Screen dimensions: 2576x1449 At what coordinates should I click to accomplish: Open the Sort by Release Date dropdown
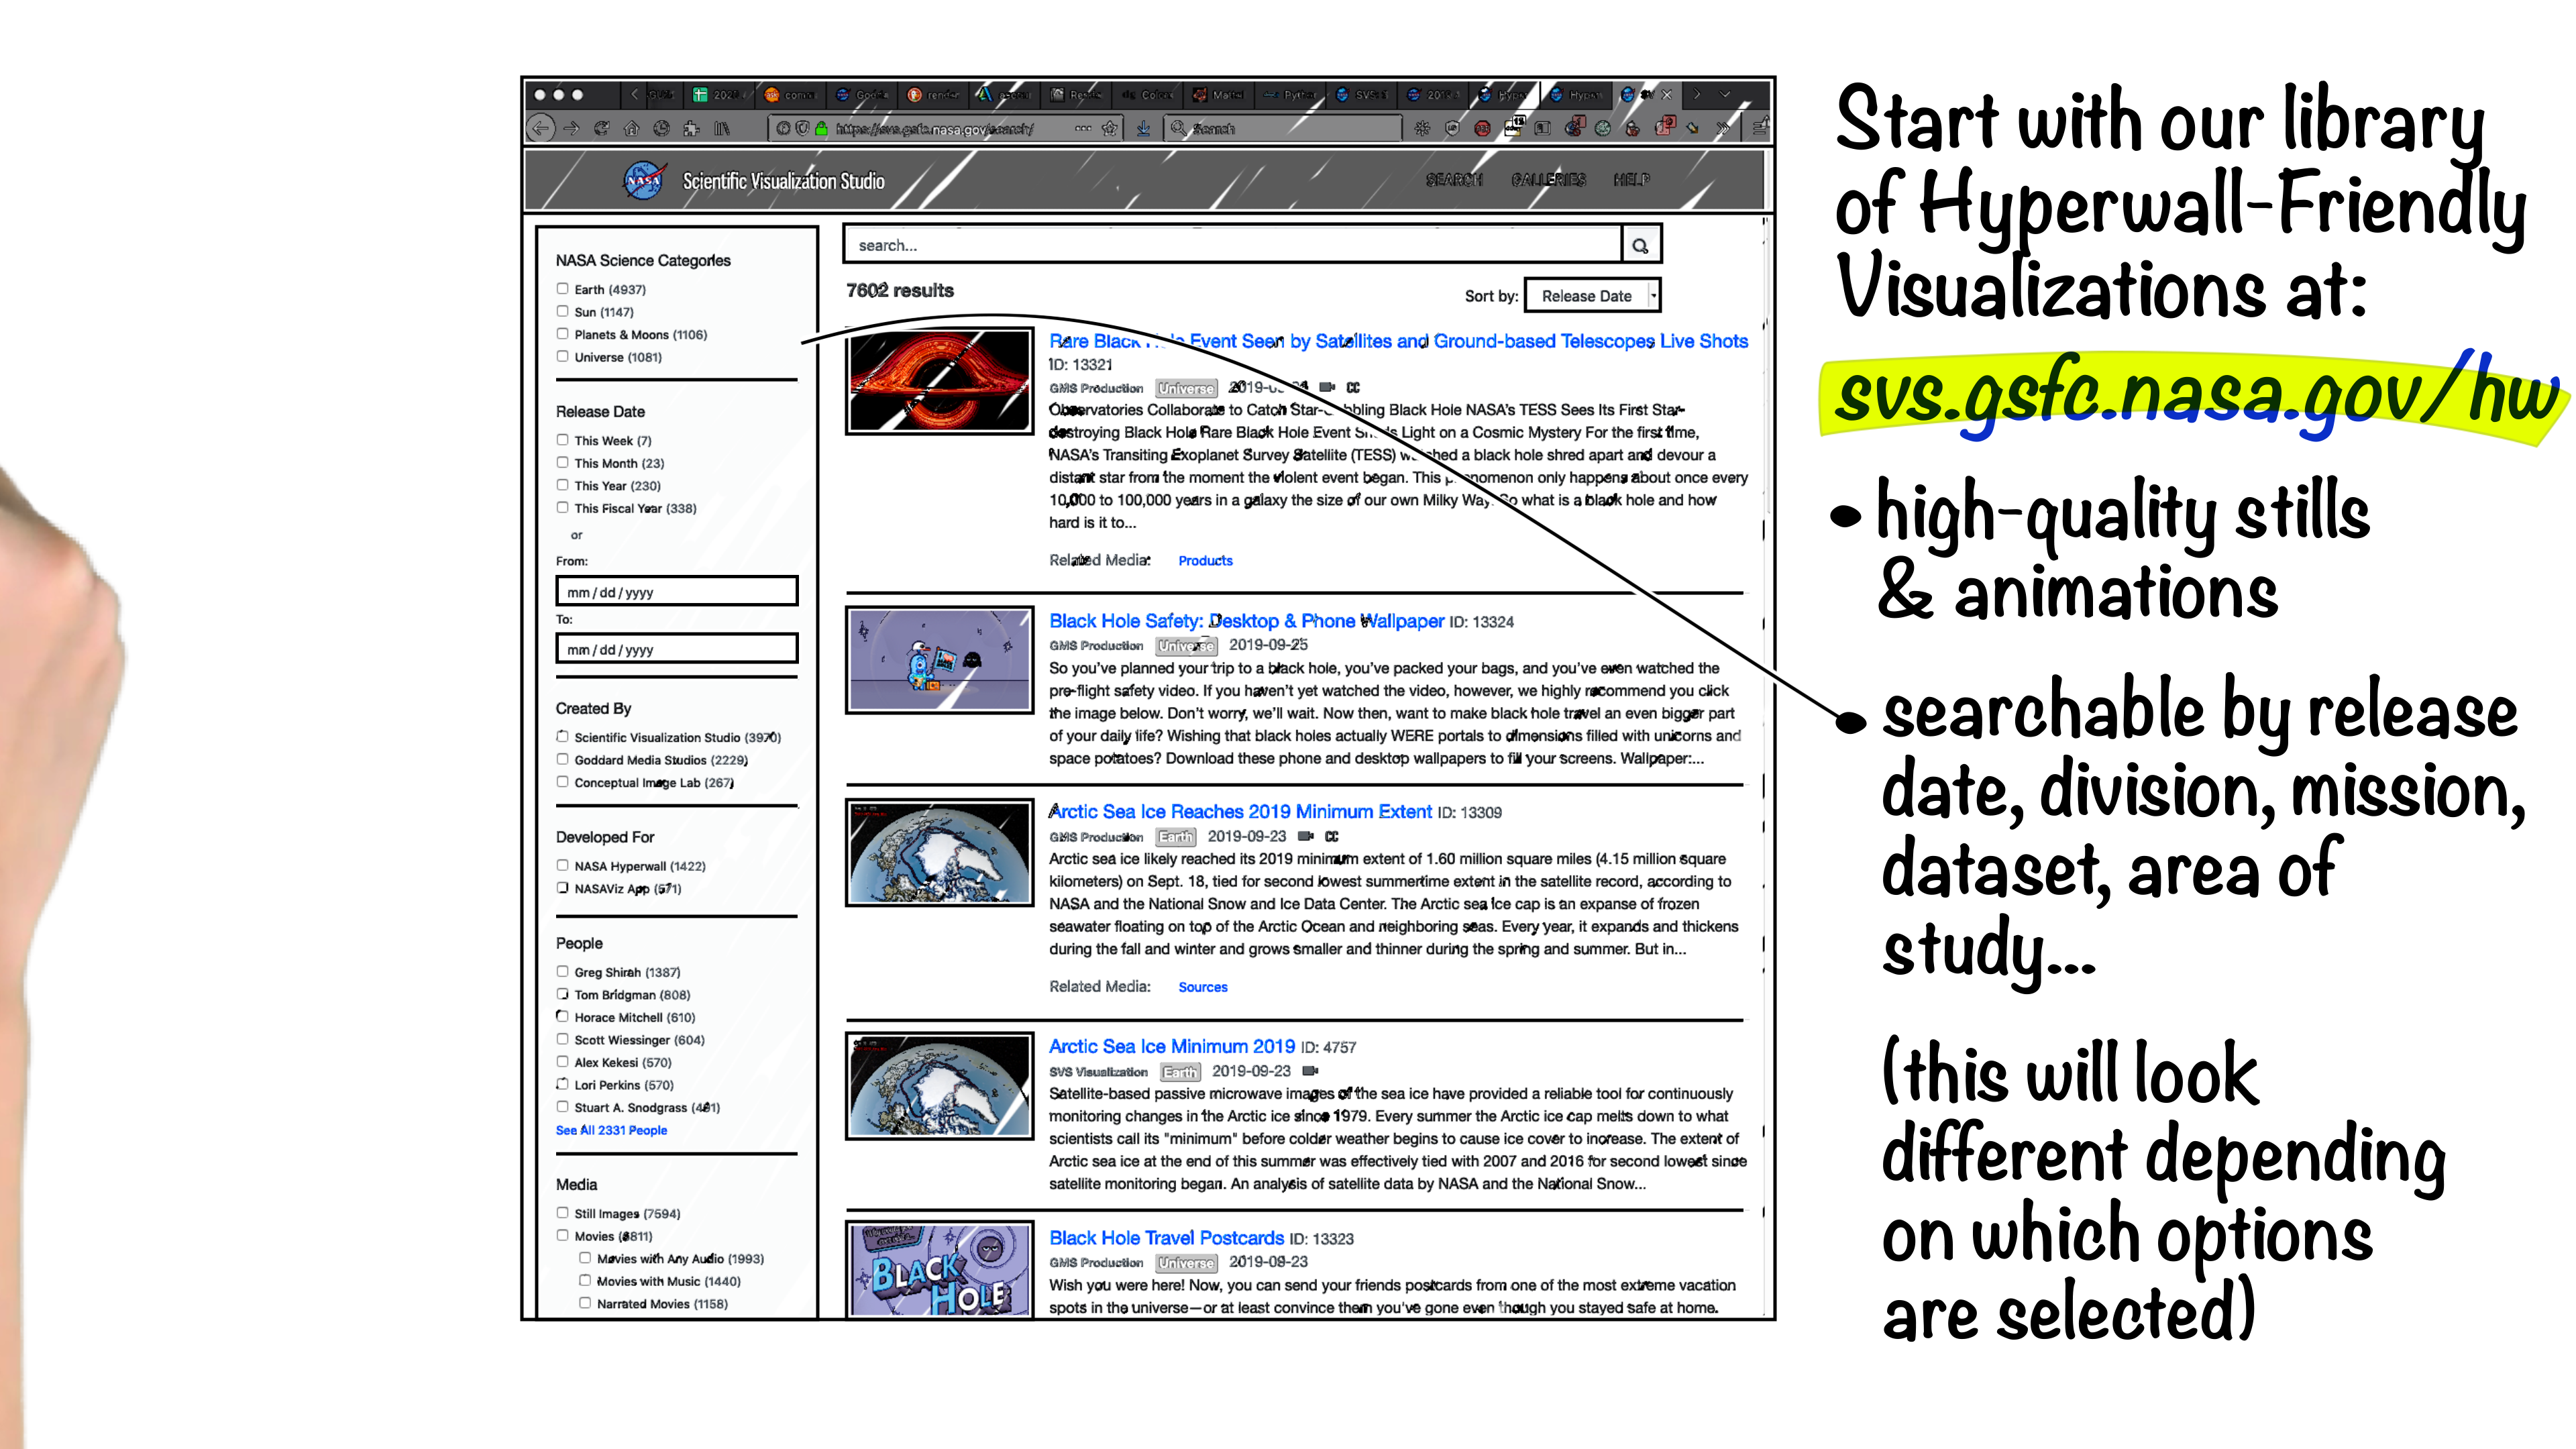point(1592,295)
